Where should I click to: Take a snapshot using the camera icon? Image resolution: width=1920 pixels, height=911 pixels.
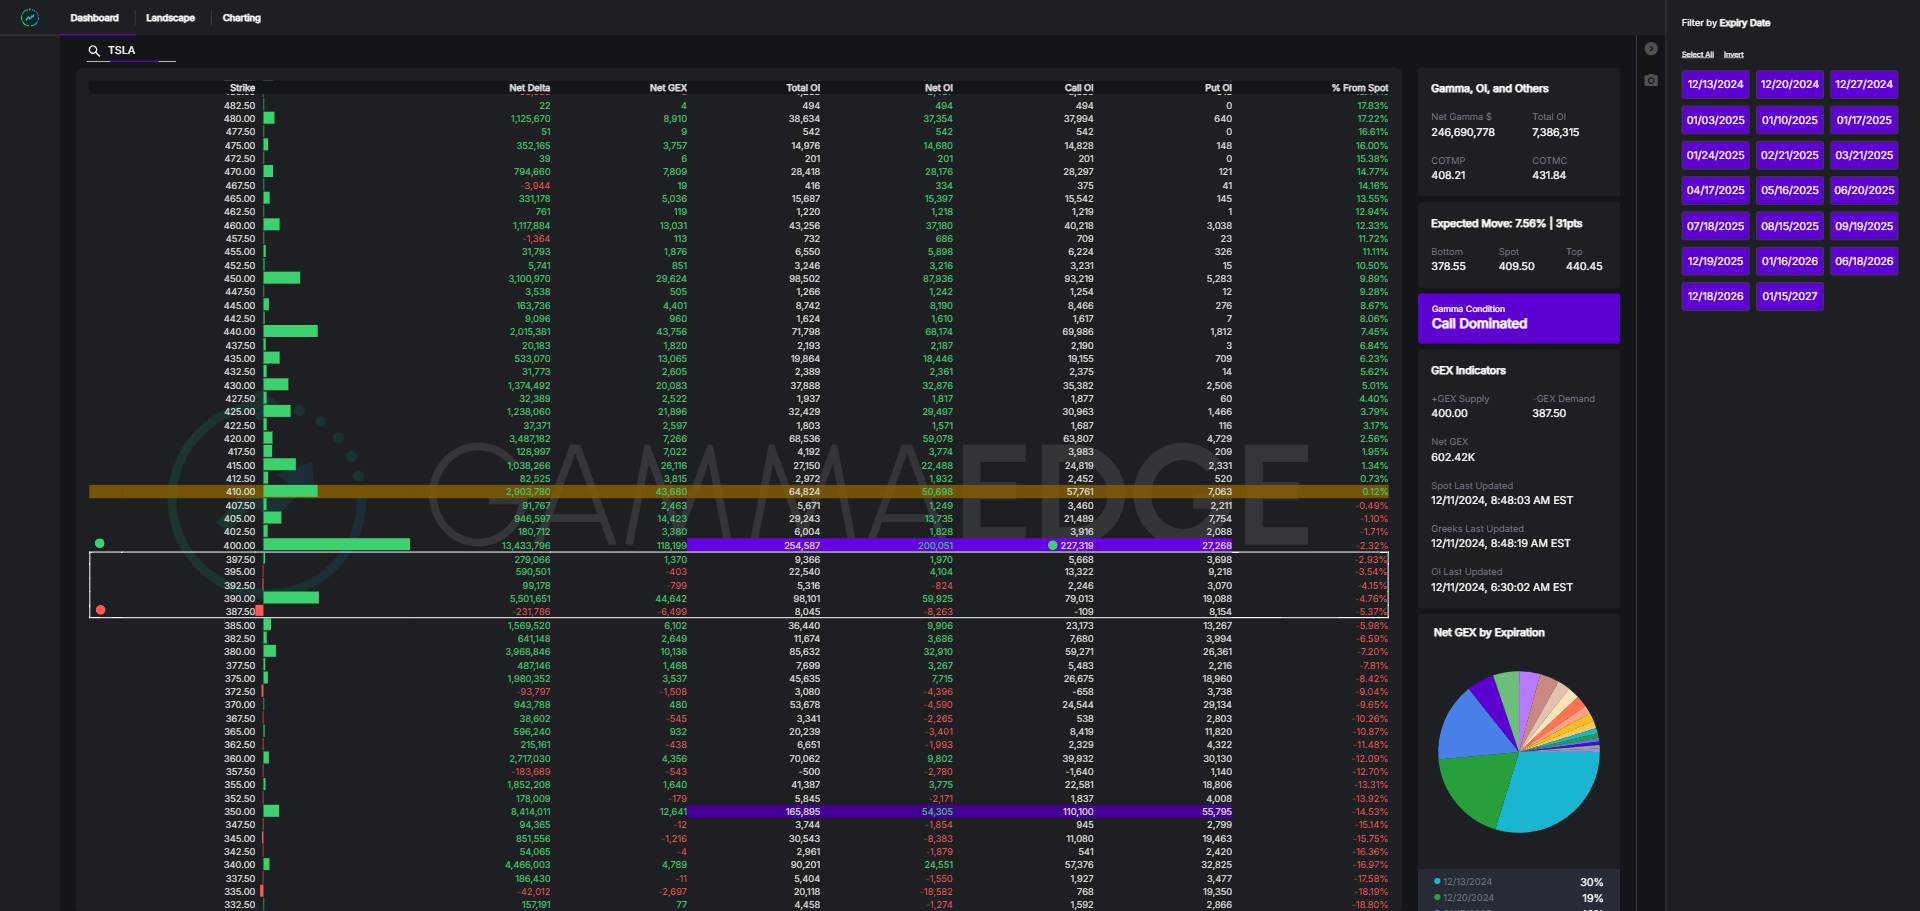tap(1651, 80)
